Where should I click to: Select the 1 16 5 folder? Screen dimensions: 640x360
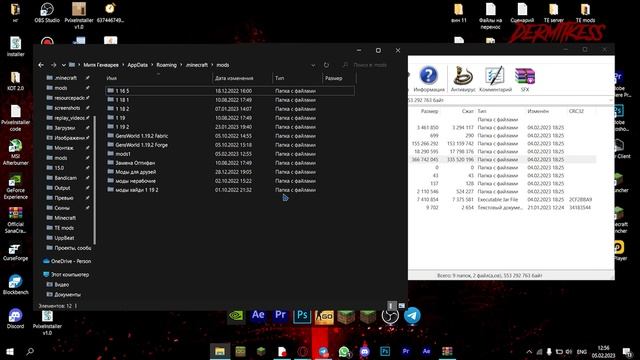pyautogui.click(x=230, y=91)
